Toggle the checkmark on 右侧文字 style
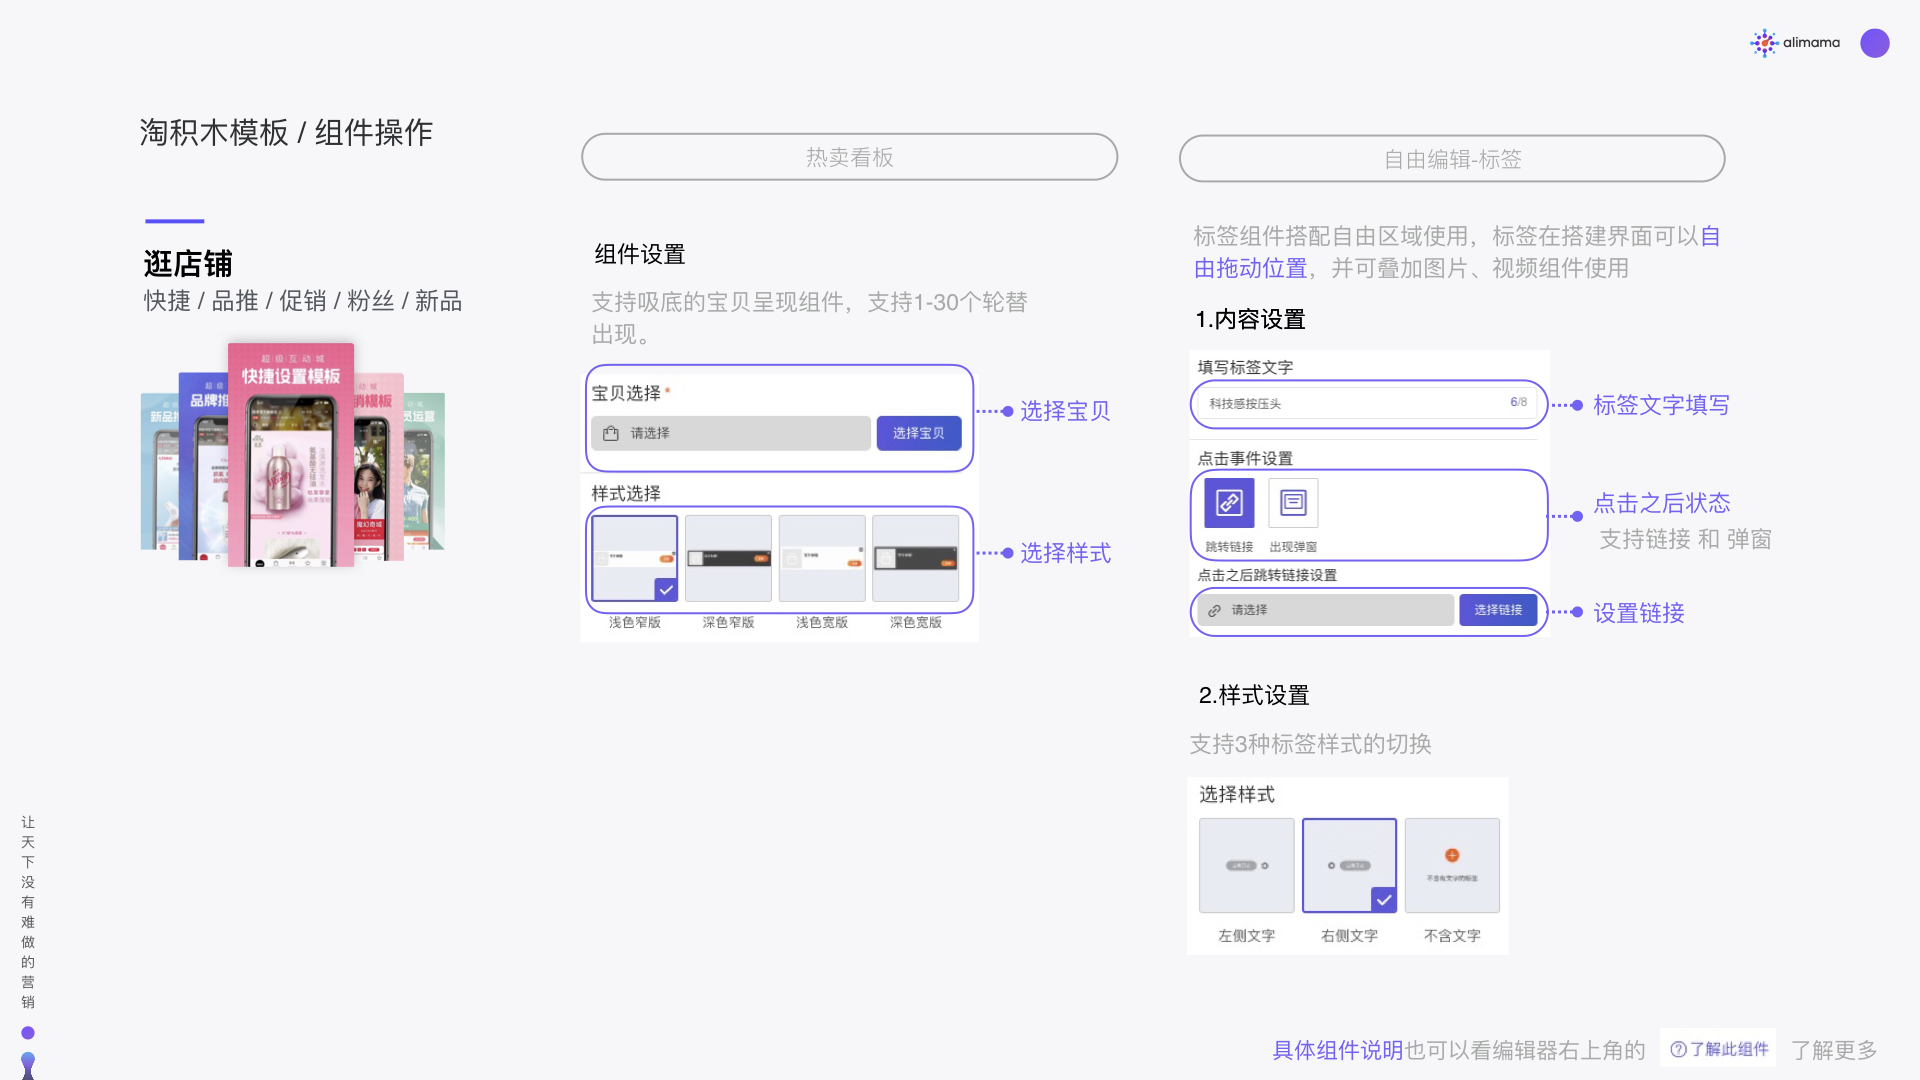The width and height of the screenshot is (1920, 1080). pyautogui.click(x=1384, y=900)
